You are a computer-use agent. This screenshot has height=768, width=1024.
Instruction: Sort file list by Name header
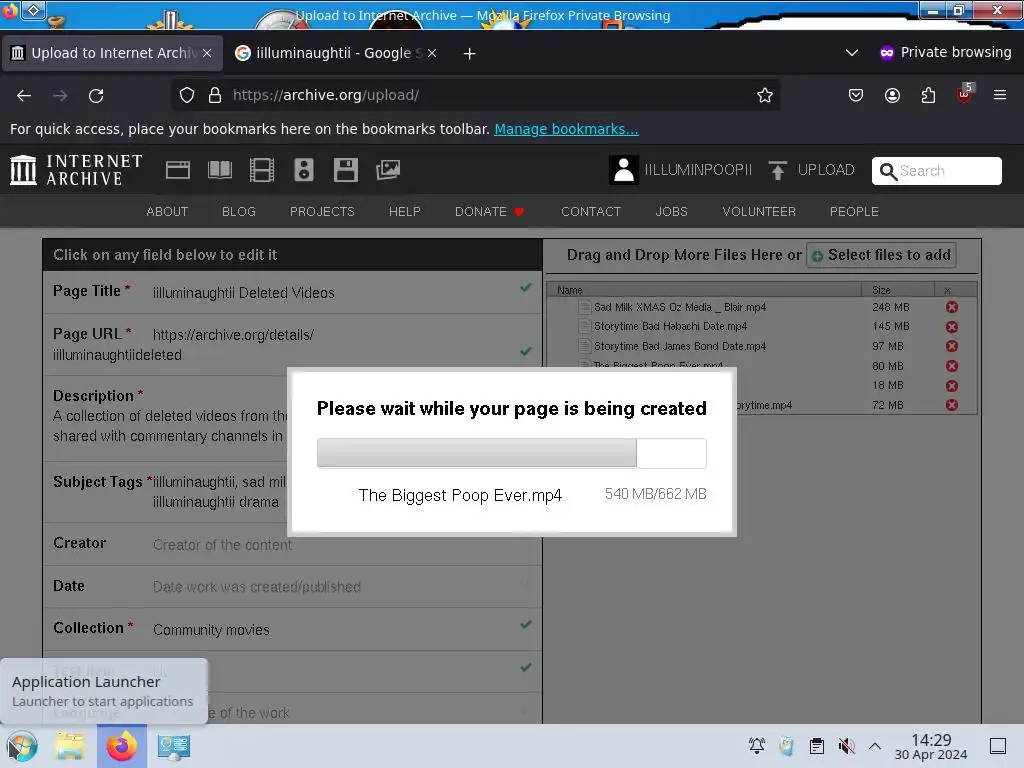click(704, 290)
